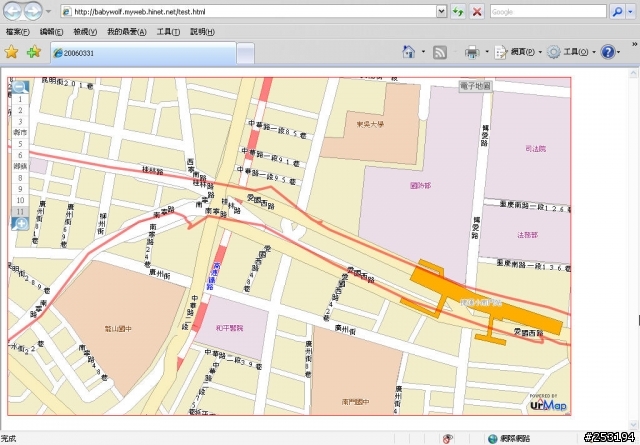
Task: Select the 縣市 zoom level
Action: coord(20,133)
